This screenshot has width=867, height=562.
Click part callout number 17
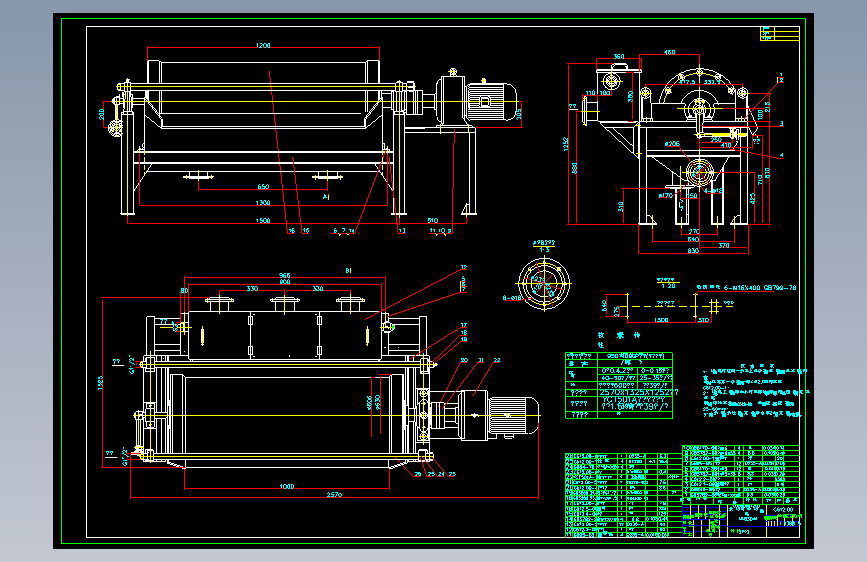pyautogui.click(x=463, y=326)
